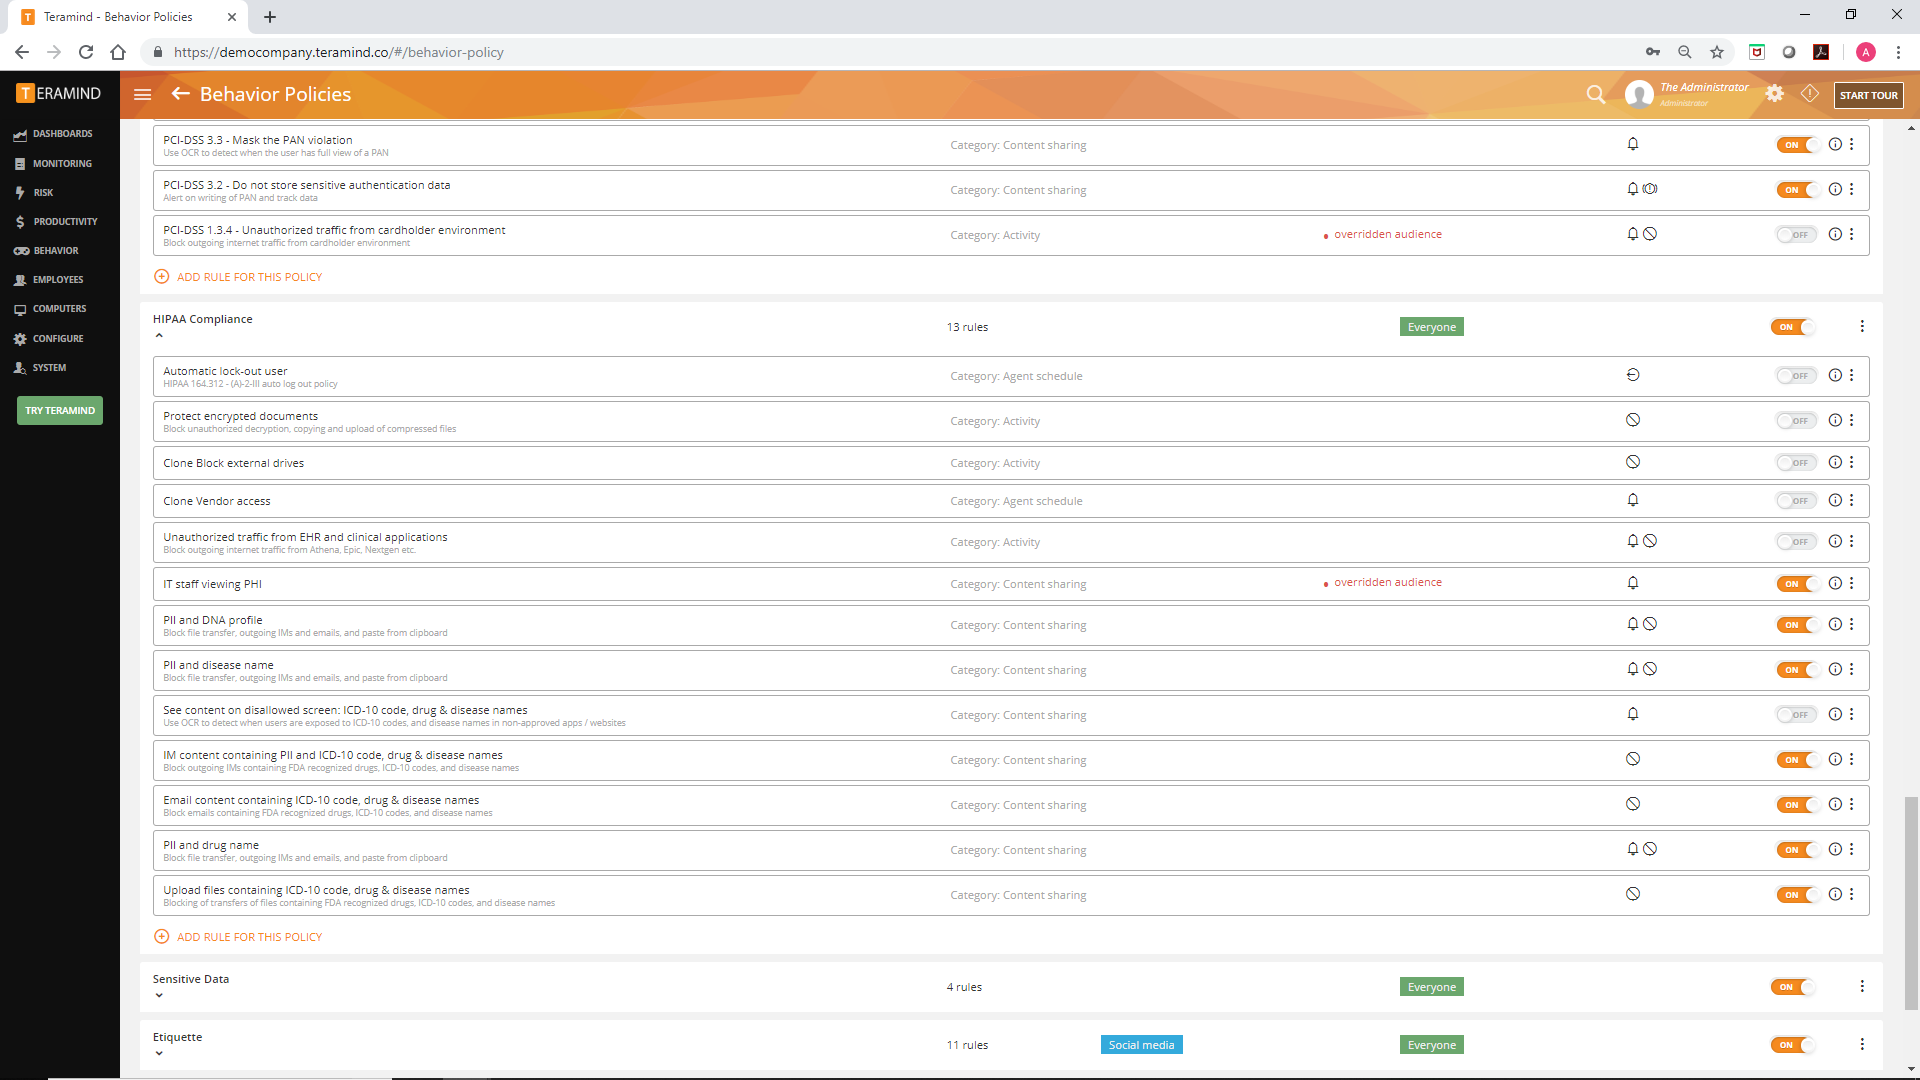Click block icon on Protect encrypted documents rule
This screenshot has height=1080, width=1920.
pyautogui.click(x=1633, y=420)
